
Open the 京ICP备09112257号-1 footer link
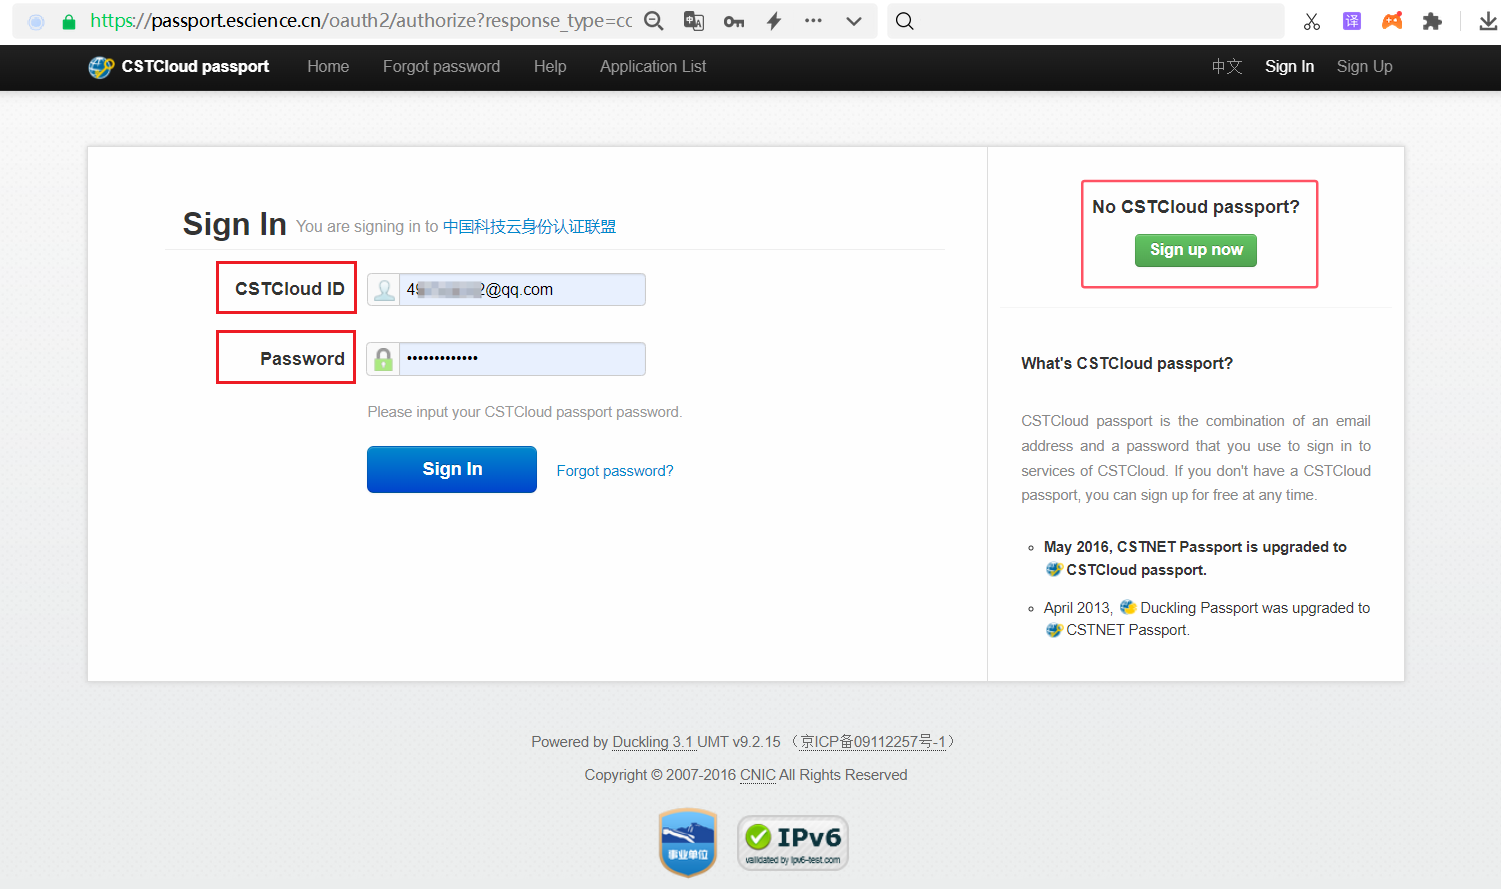coord(873,742)
